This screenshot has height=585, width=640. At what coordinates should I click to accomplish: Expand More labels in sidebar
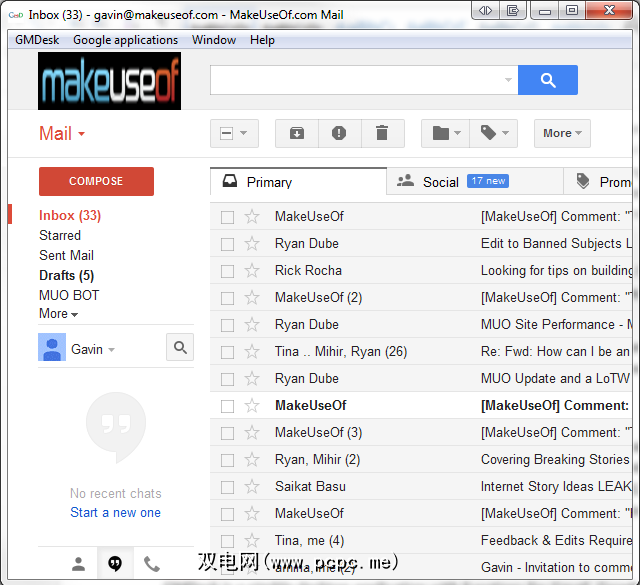58,314
